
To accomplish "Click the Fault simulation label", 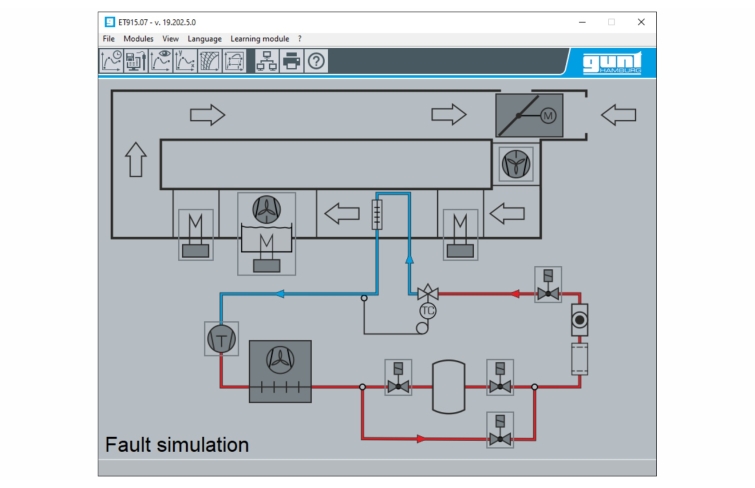I will pyautogui.click(x=177, y=445).
